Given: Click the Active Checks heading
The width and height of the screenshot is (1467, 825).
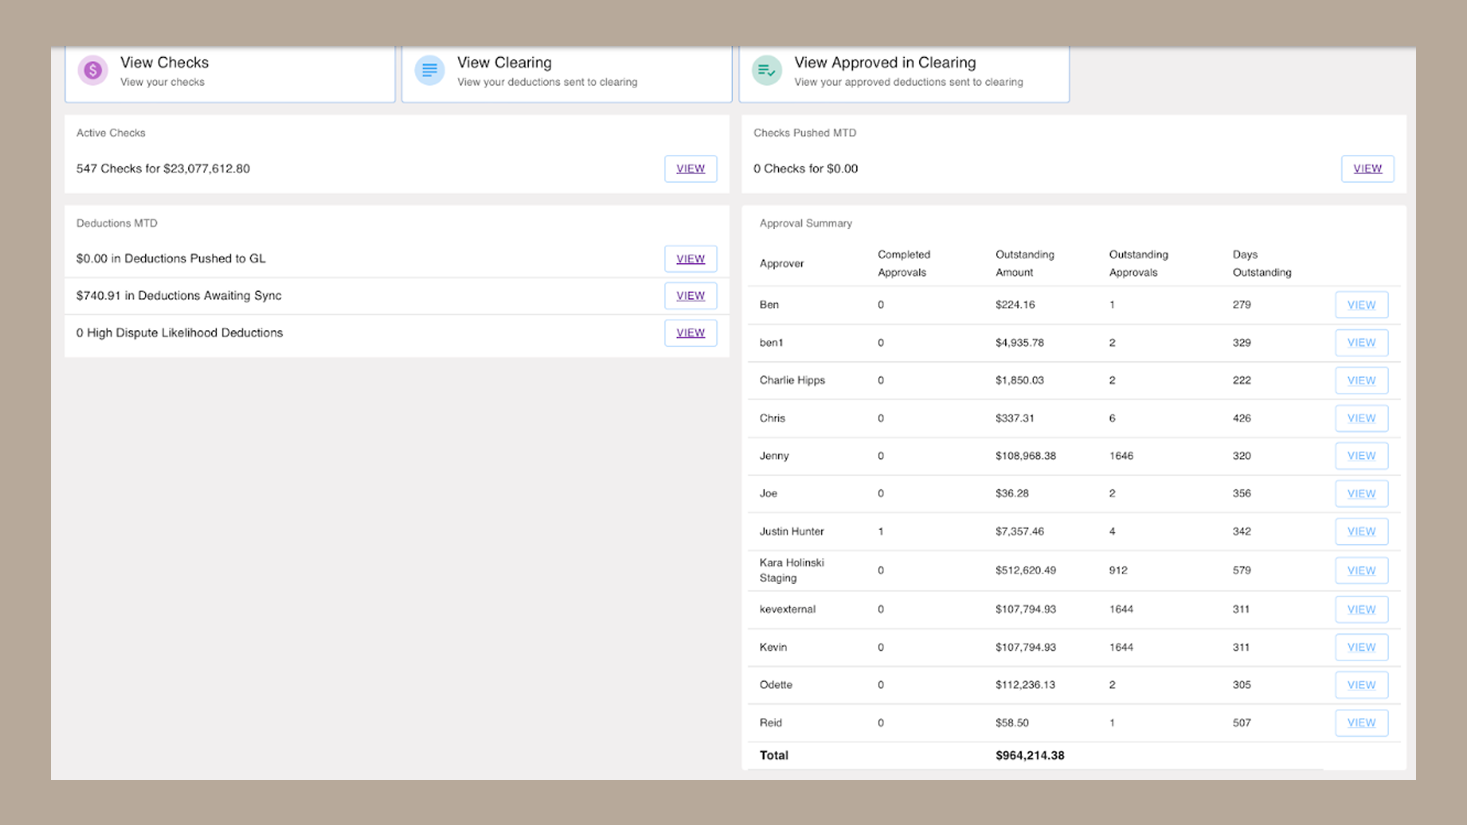Looking at the screenshot, I should tap(111, 133).
